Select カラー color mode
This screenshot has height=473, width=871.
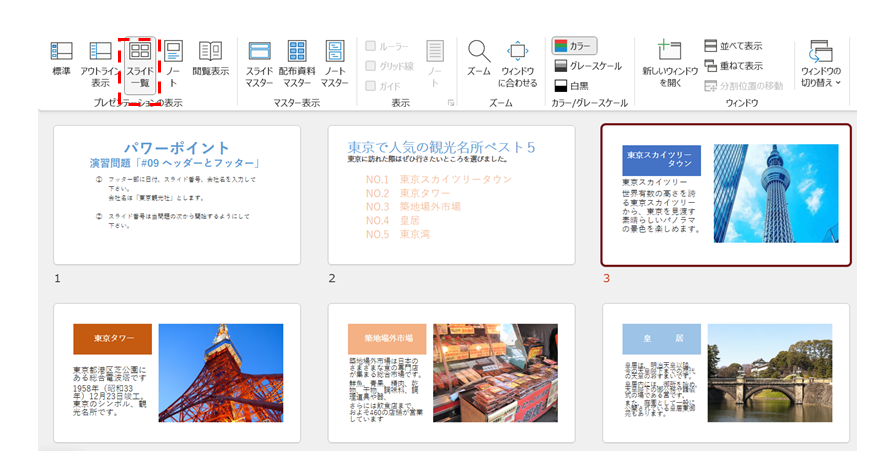coord(574,46)
